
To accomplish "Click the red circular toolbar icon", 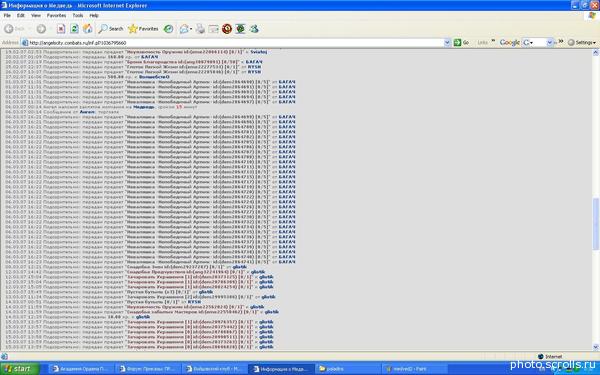I will click(x=227, y=29).
